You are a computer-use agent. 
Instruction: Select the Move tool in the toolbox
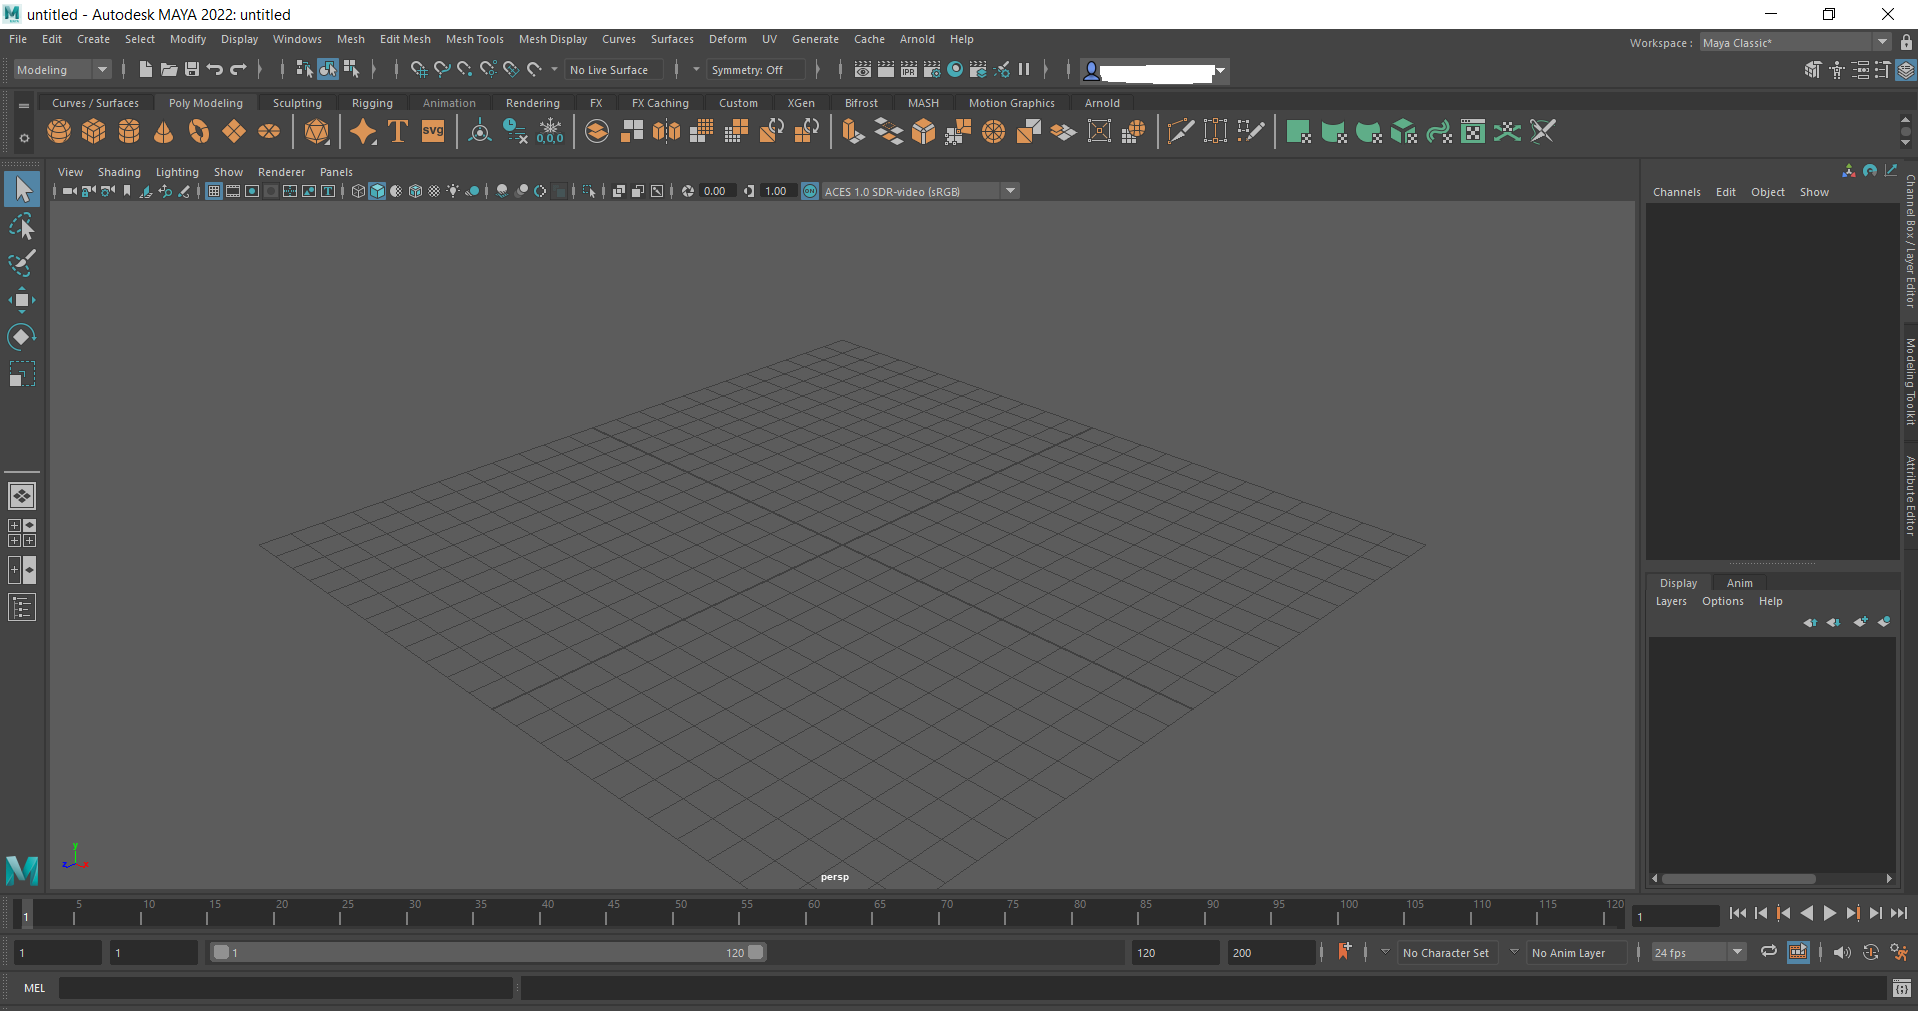point(22,300)
